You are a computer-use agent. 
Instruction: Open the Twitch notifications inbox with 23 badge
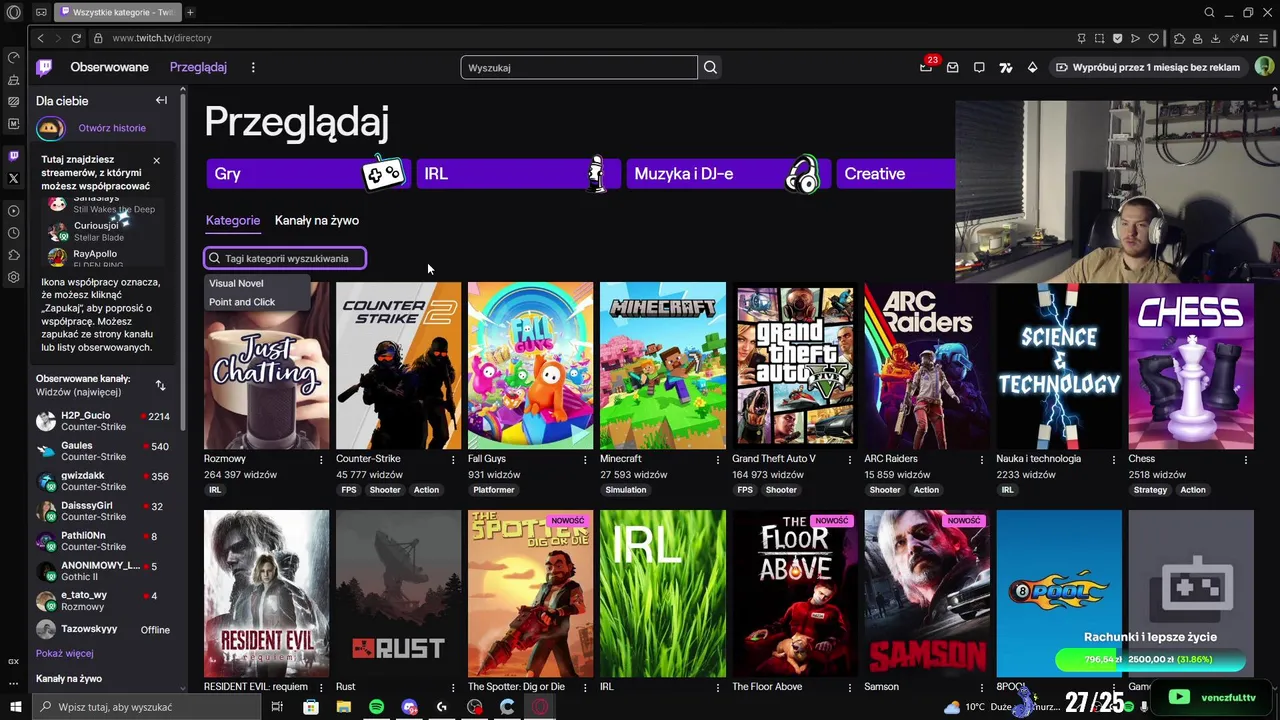click(x=927, y=66)
